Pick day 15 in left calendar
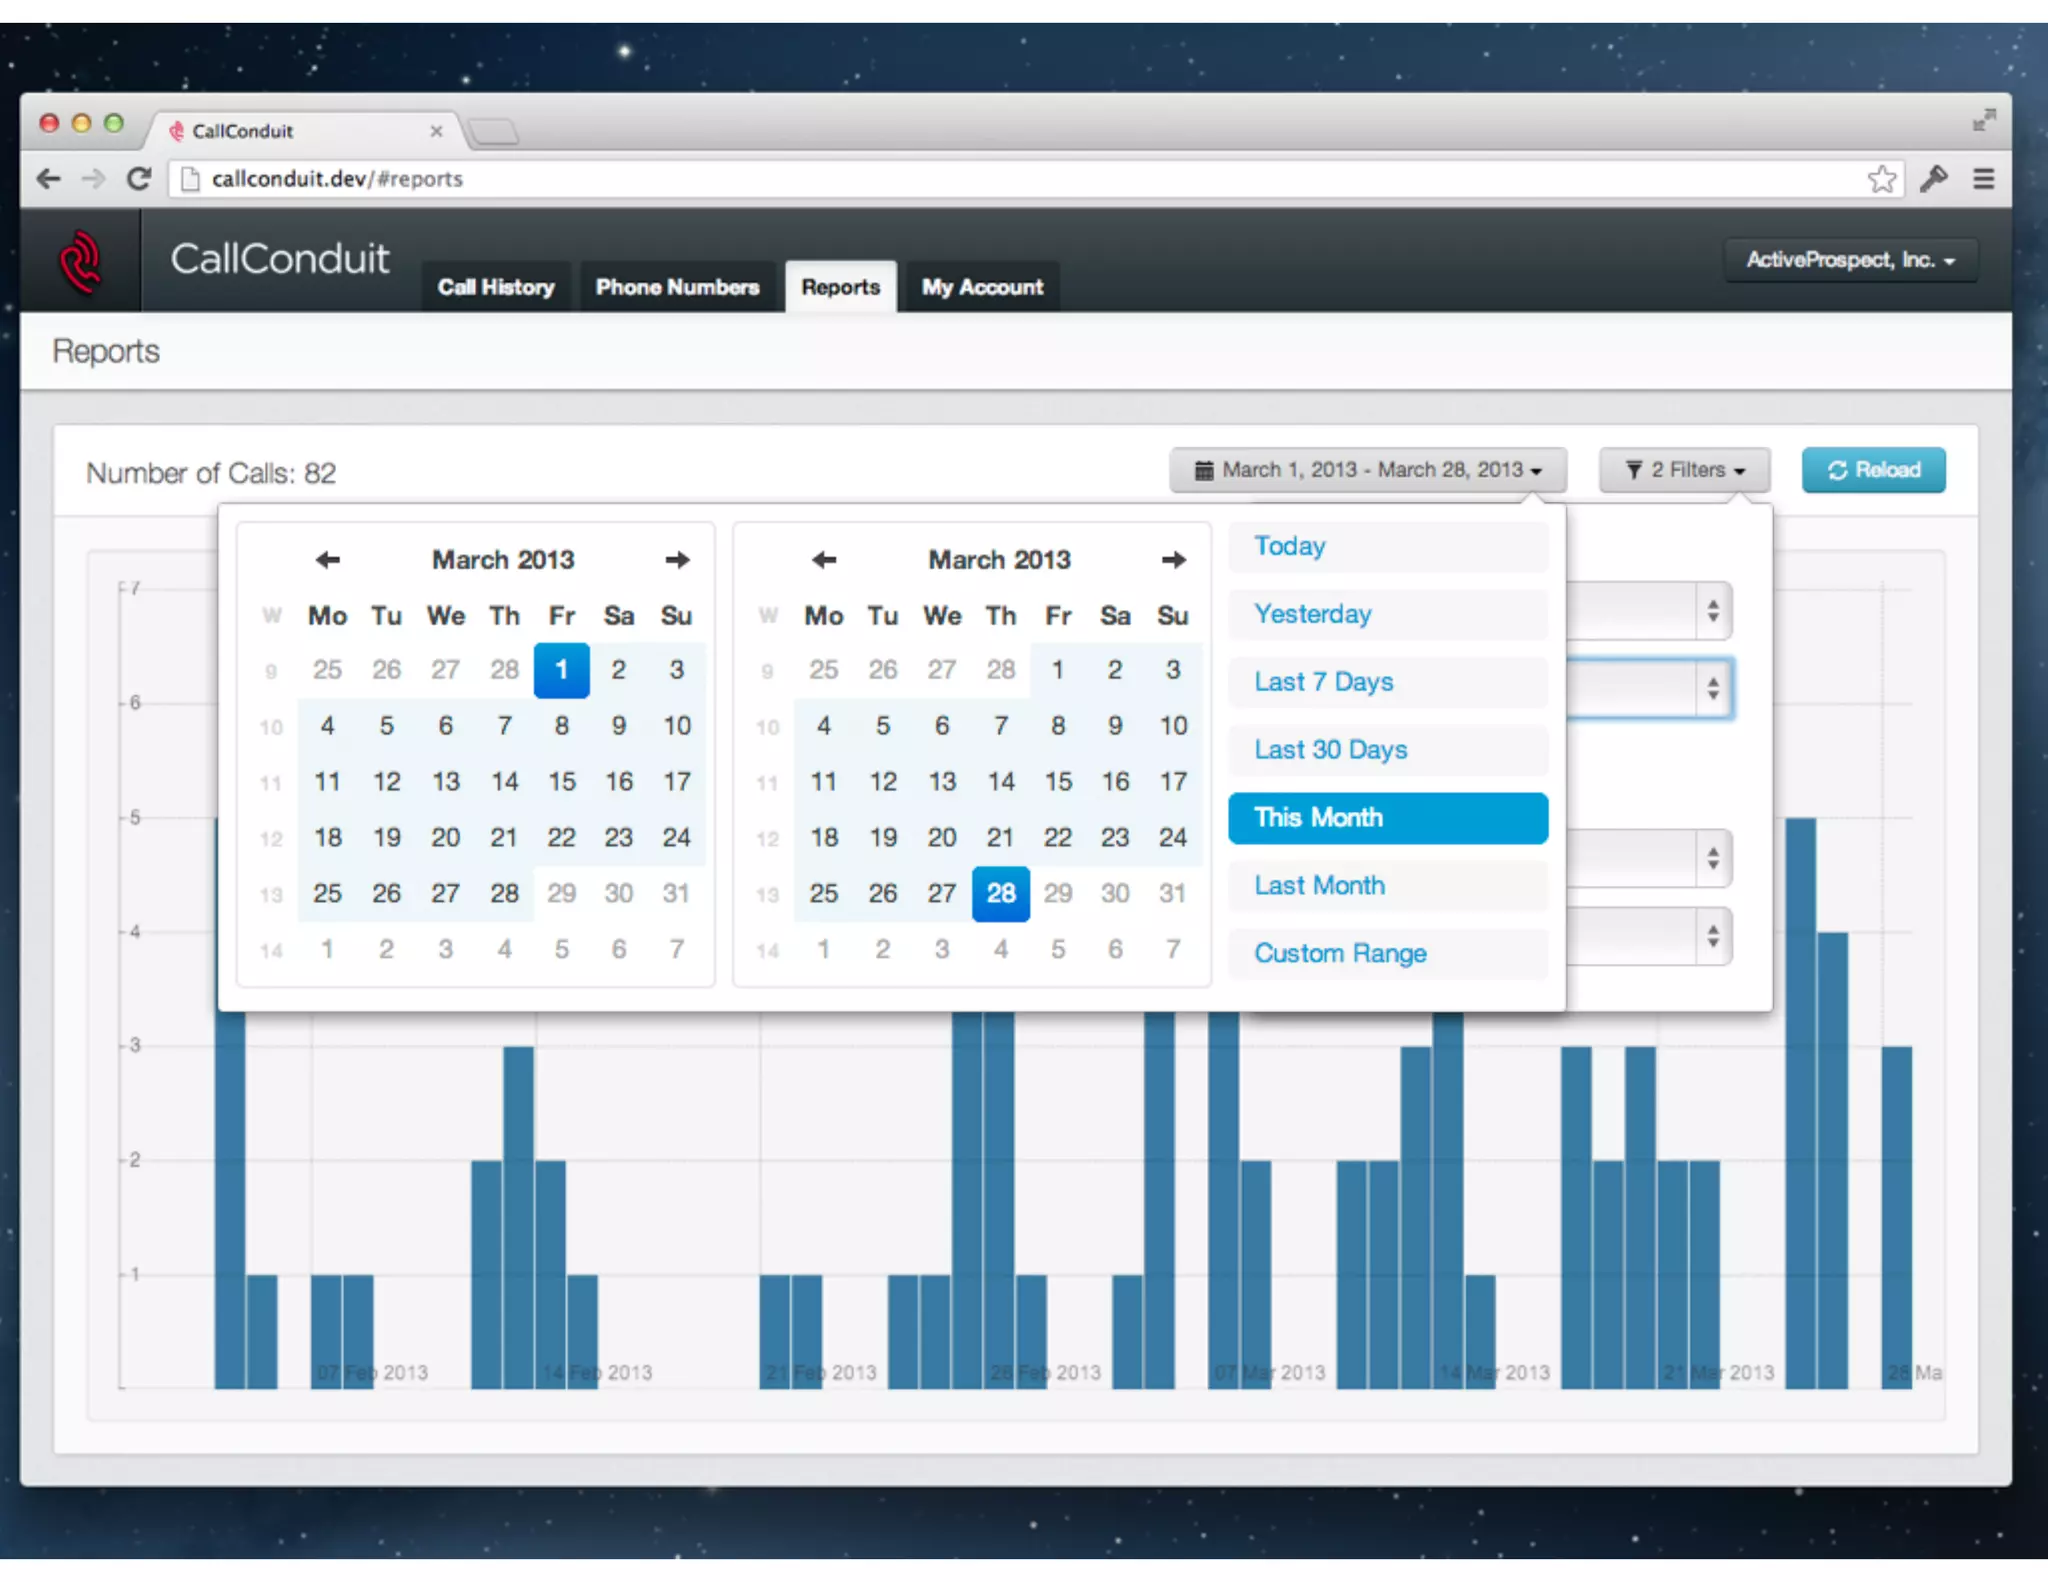Image resolution: width=2048 pixels, height=1582 pixels. click(x=562, y=782)
